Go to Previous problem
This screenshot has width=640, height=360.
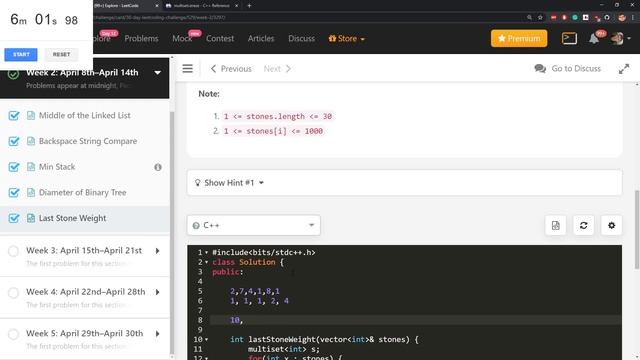coord(231,69)
